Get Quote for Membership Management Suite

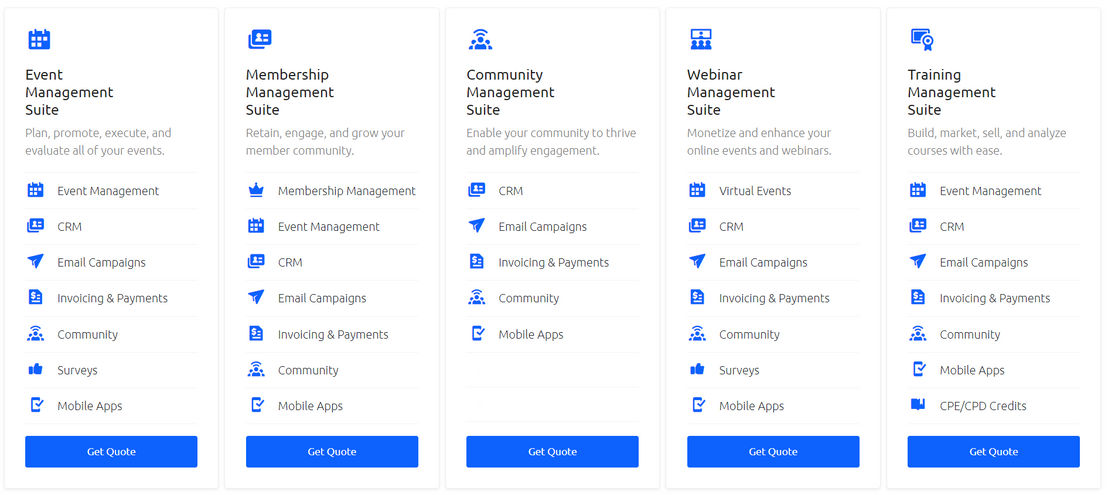332,451
